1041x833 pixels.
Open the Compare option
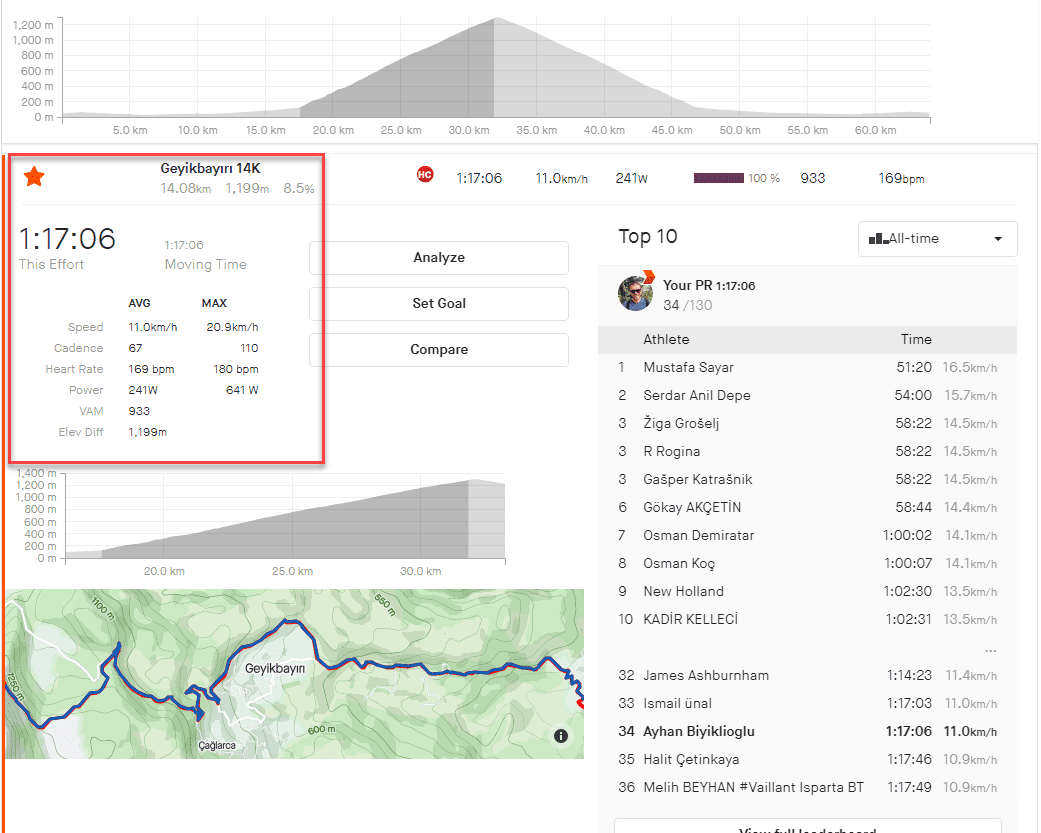point(438,350)
